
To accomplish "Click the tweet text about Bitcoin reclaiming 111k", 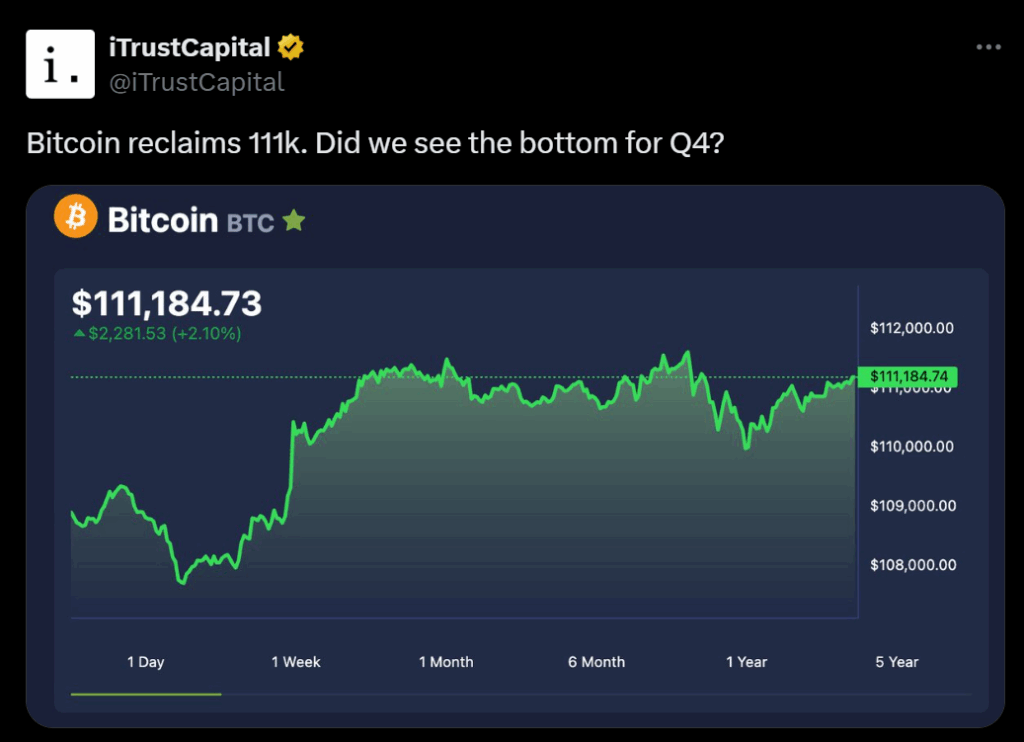I will (x=375, y=143).
